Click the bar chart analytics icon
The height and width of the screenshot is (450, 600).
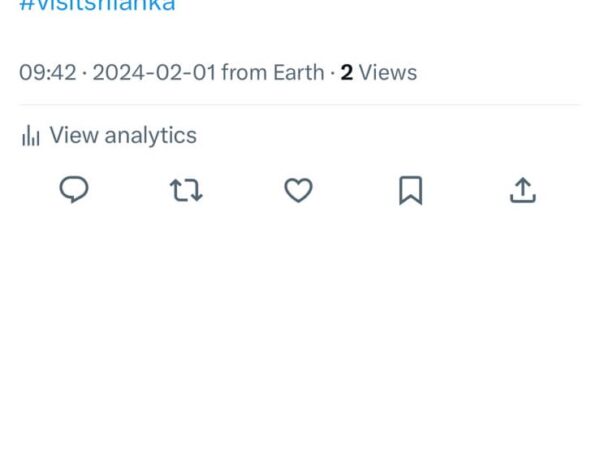(30, 136)
